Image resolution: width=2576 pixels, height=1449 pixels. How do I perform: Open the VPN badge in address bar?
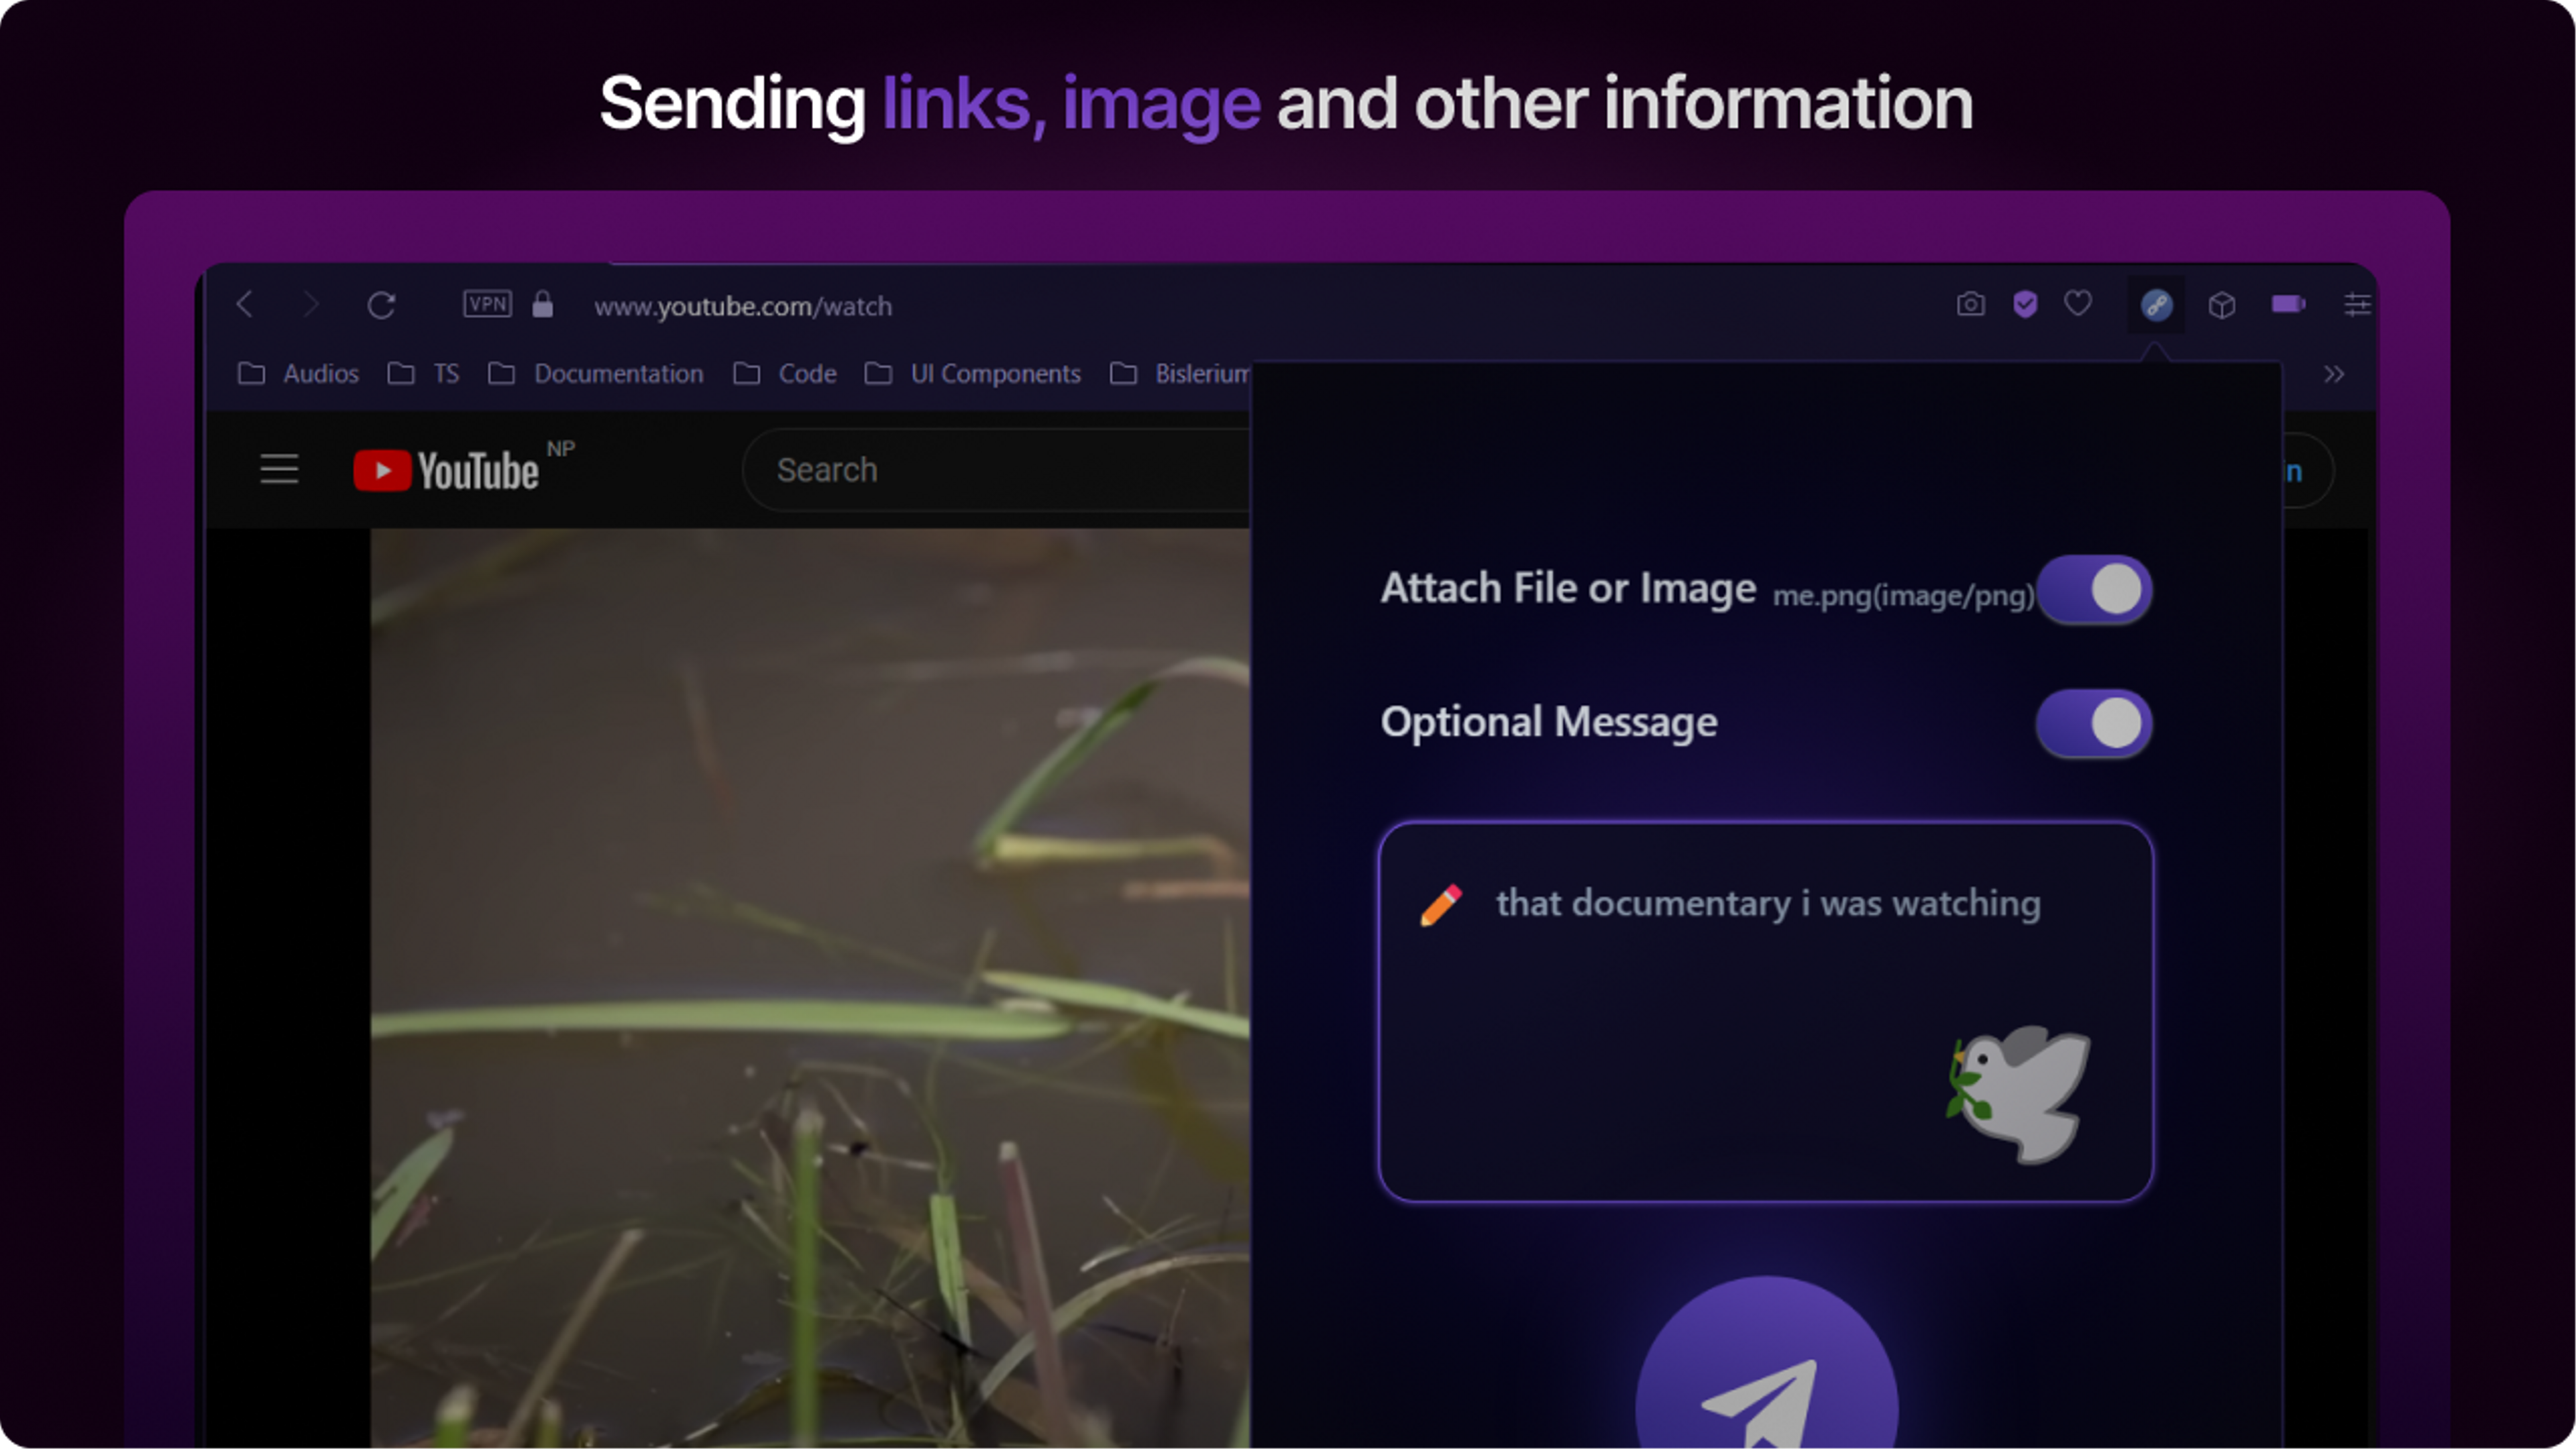click(x=487, y=304)
